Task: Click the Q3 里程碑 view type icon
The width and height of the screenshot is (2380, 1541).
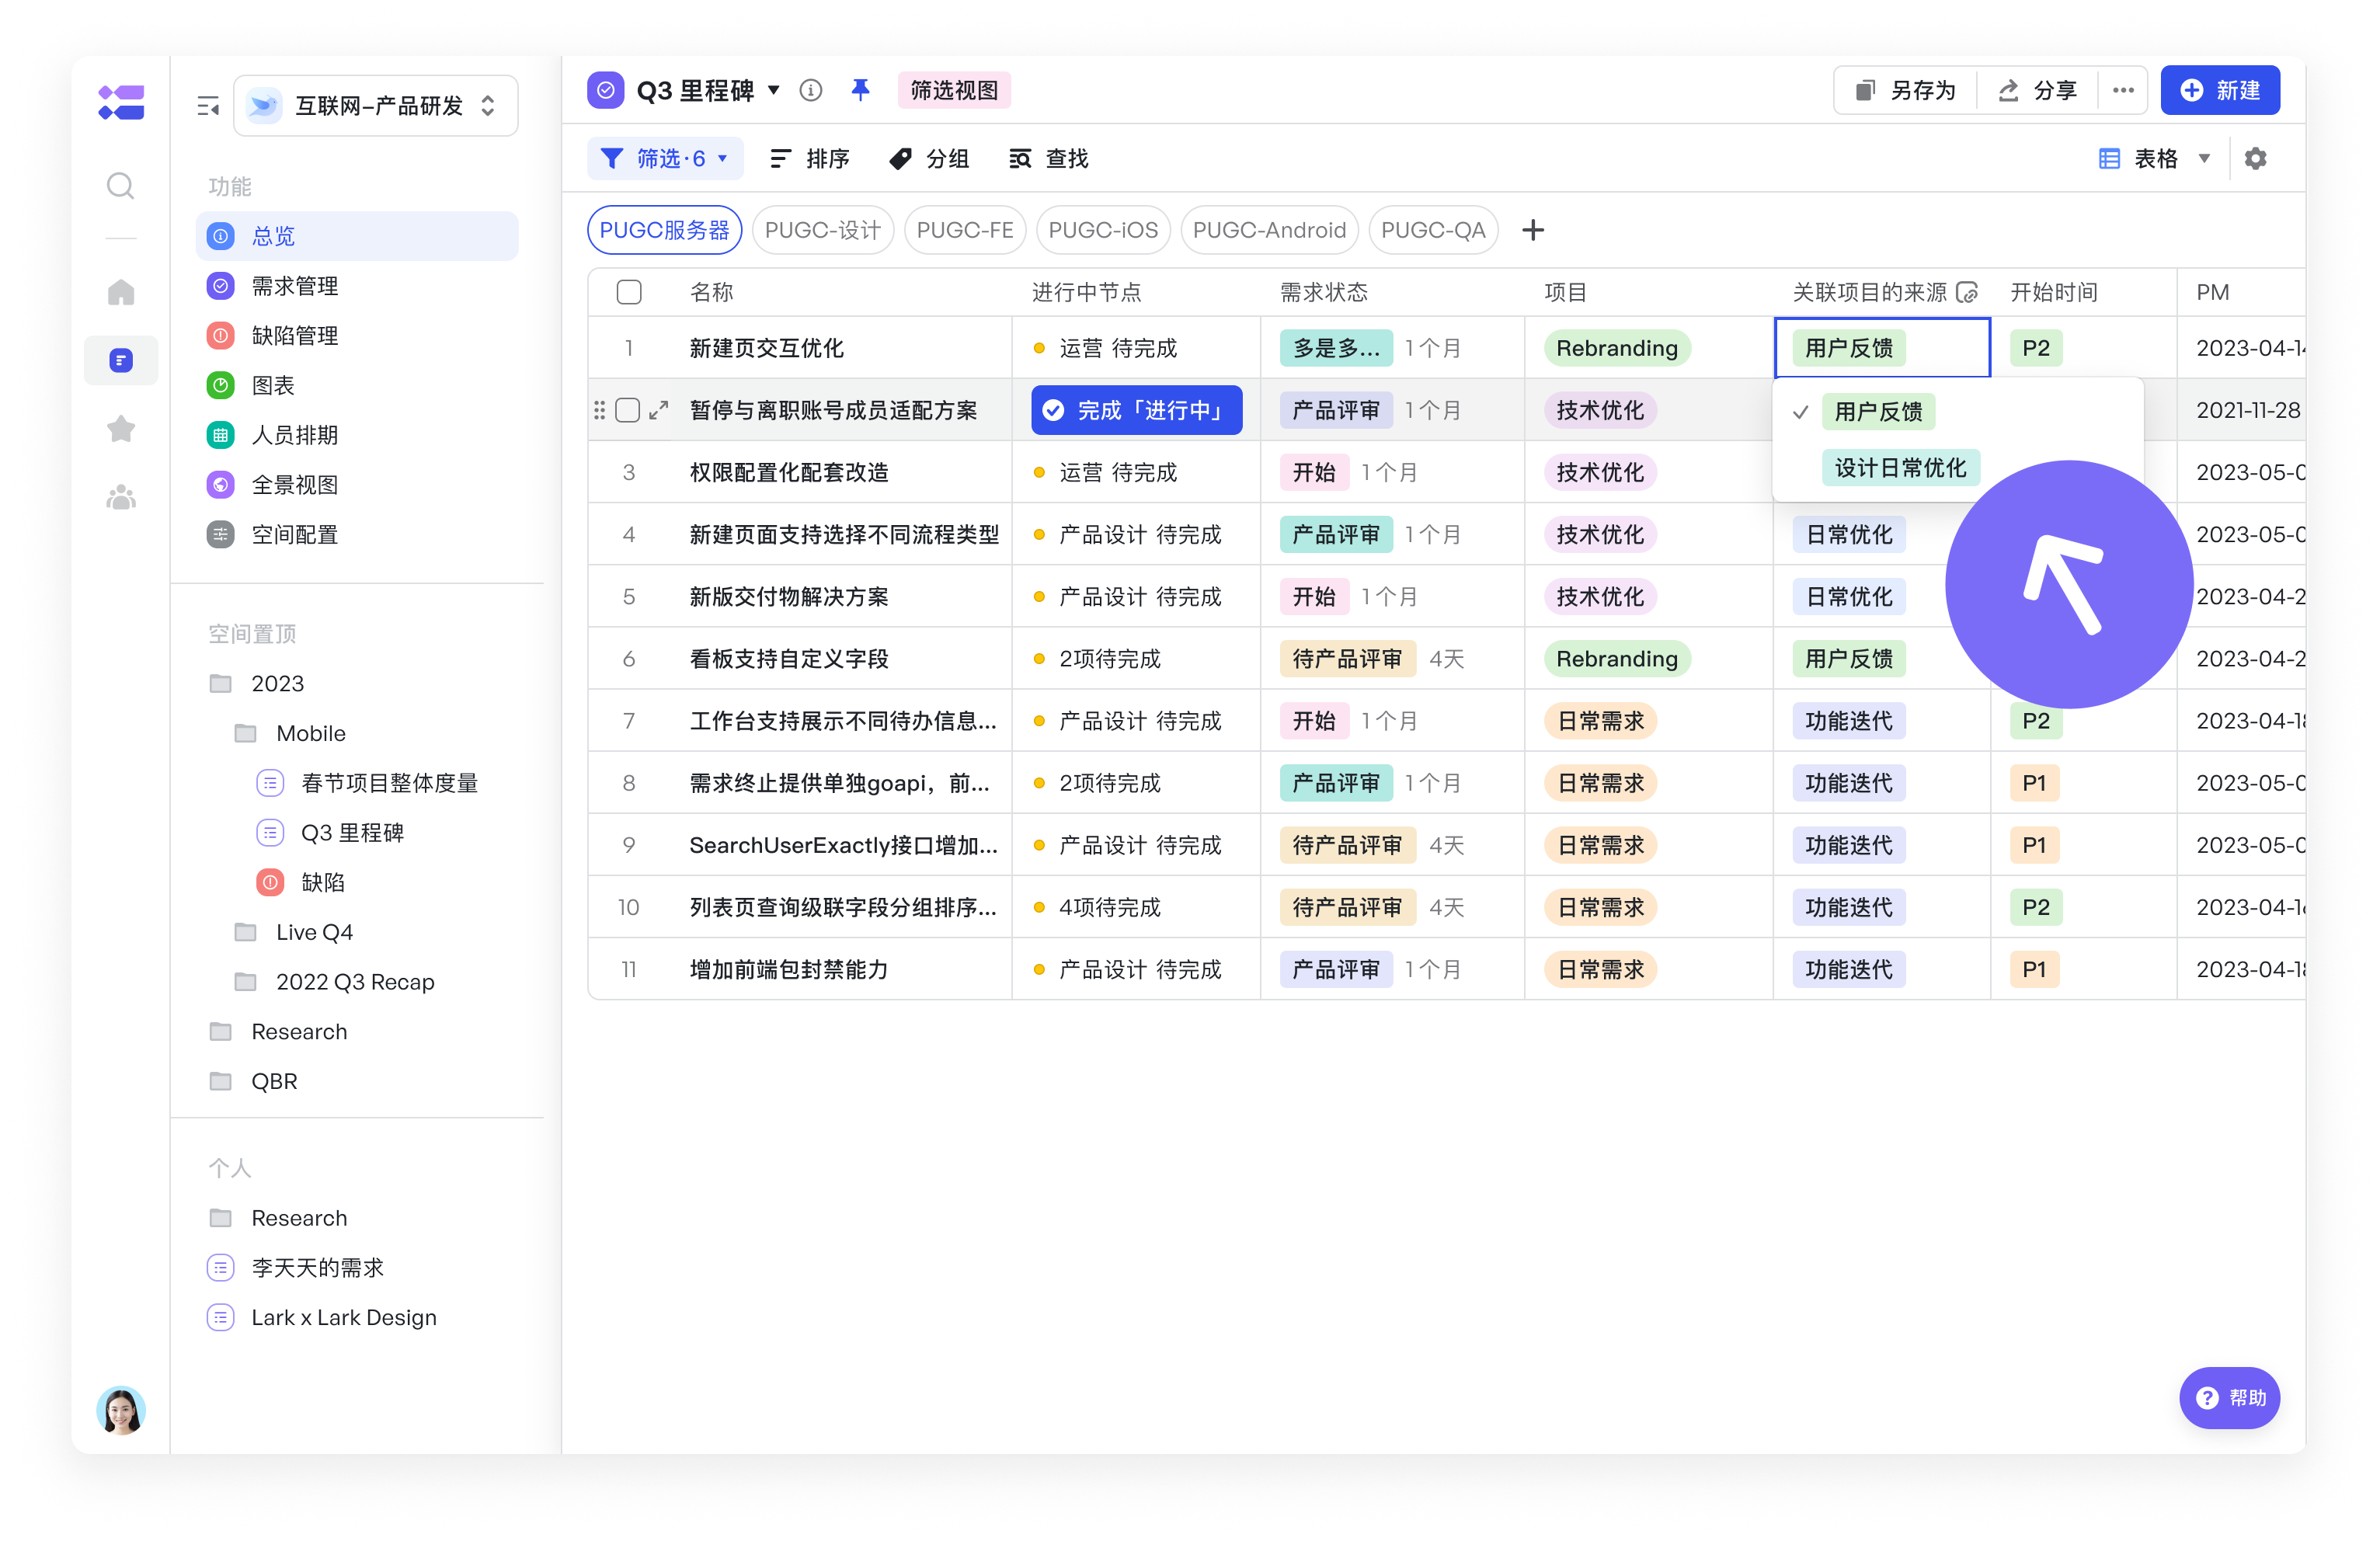Action: pos(606,91)
